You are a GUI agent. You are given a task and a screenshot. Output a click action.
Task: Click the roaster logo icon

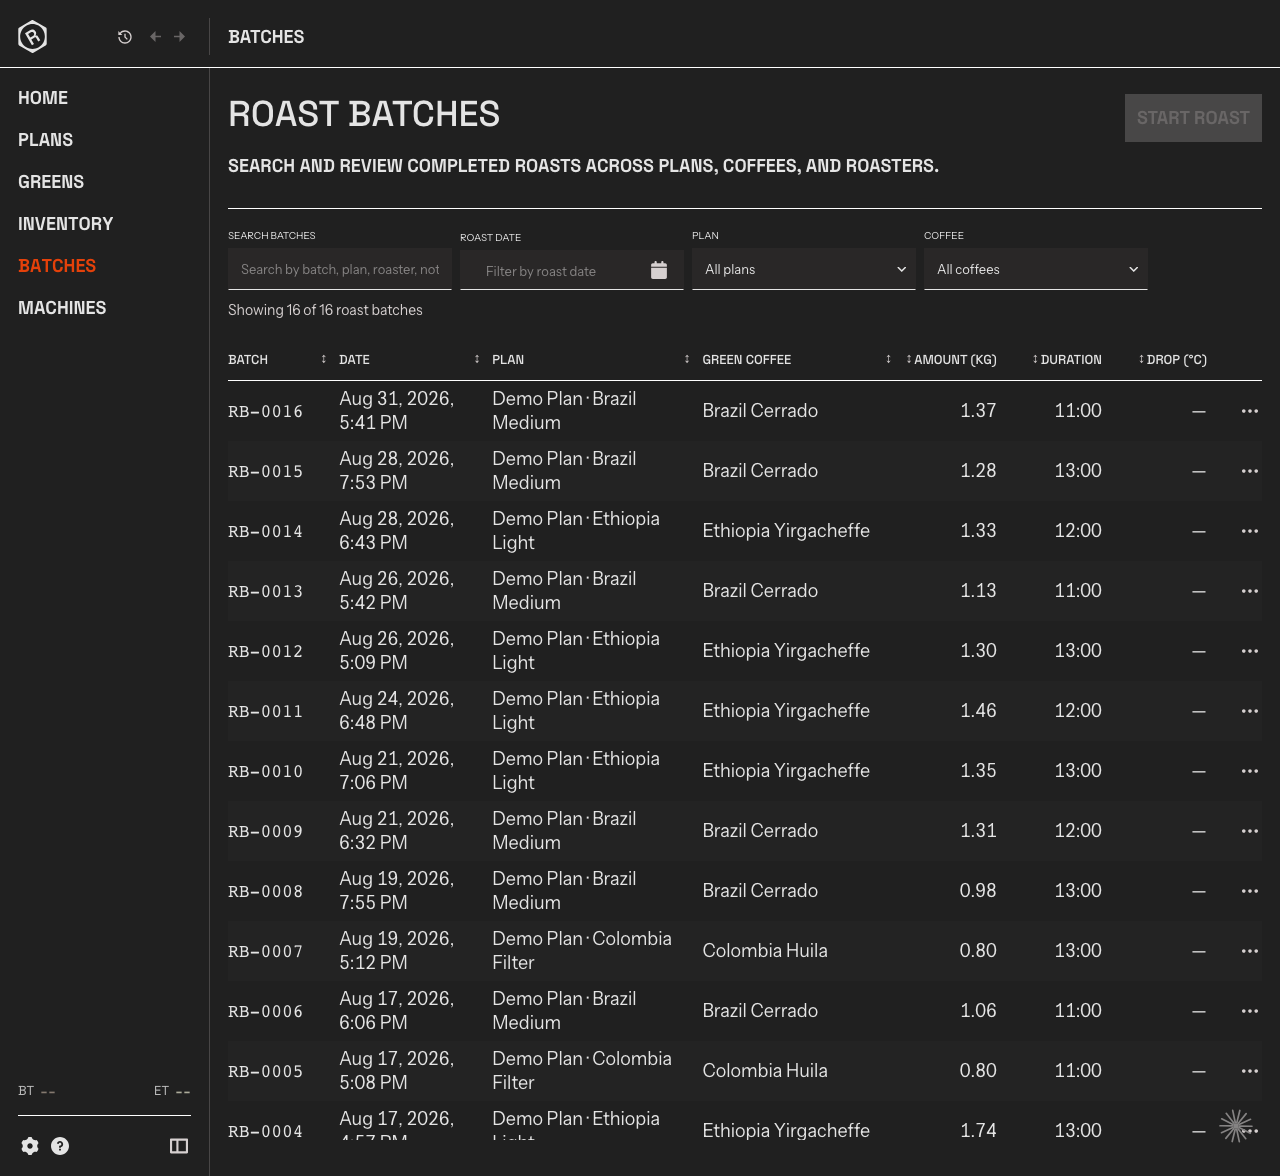point(33,37)
